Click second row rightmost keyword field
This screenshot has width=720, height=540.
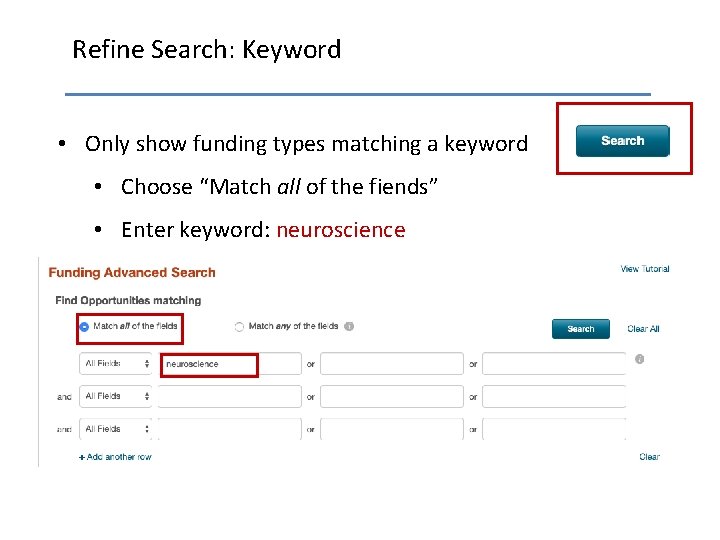(554, 396)
